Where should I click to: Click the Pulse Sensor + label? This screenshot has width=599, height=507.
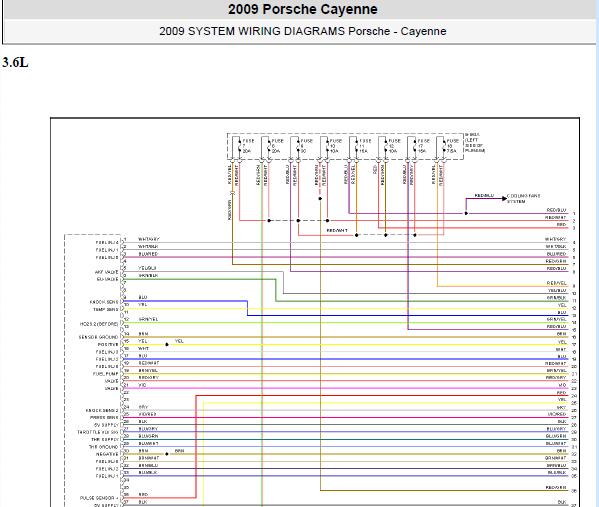(x=99, y=498)
